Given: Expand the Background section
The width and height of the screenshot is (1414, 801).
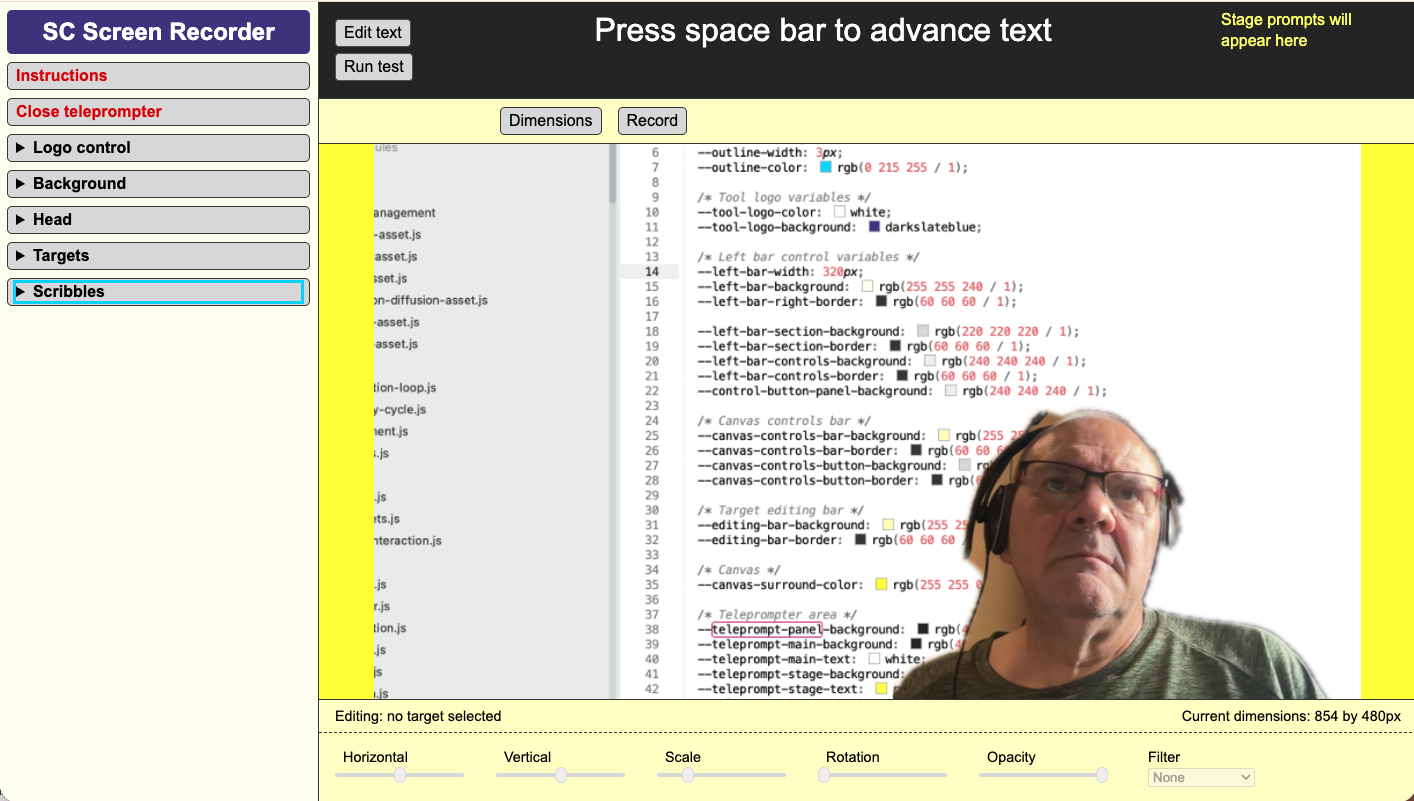Looking at the screenshot, I should point(158,183).
